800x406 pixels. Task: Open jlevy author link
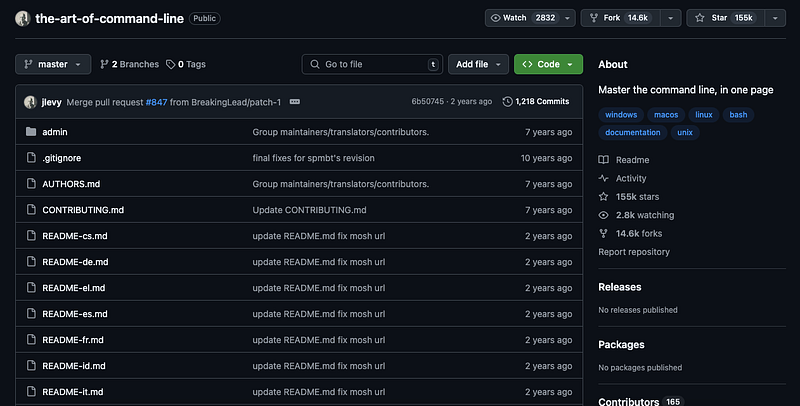52,102
